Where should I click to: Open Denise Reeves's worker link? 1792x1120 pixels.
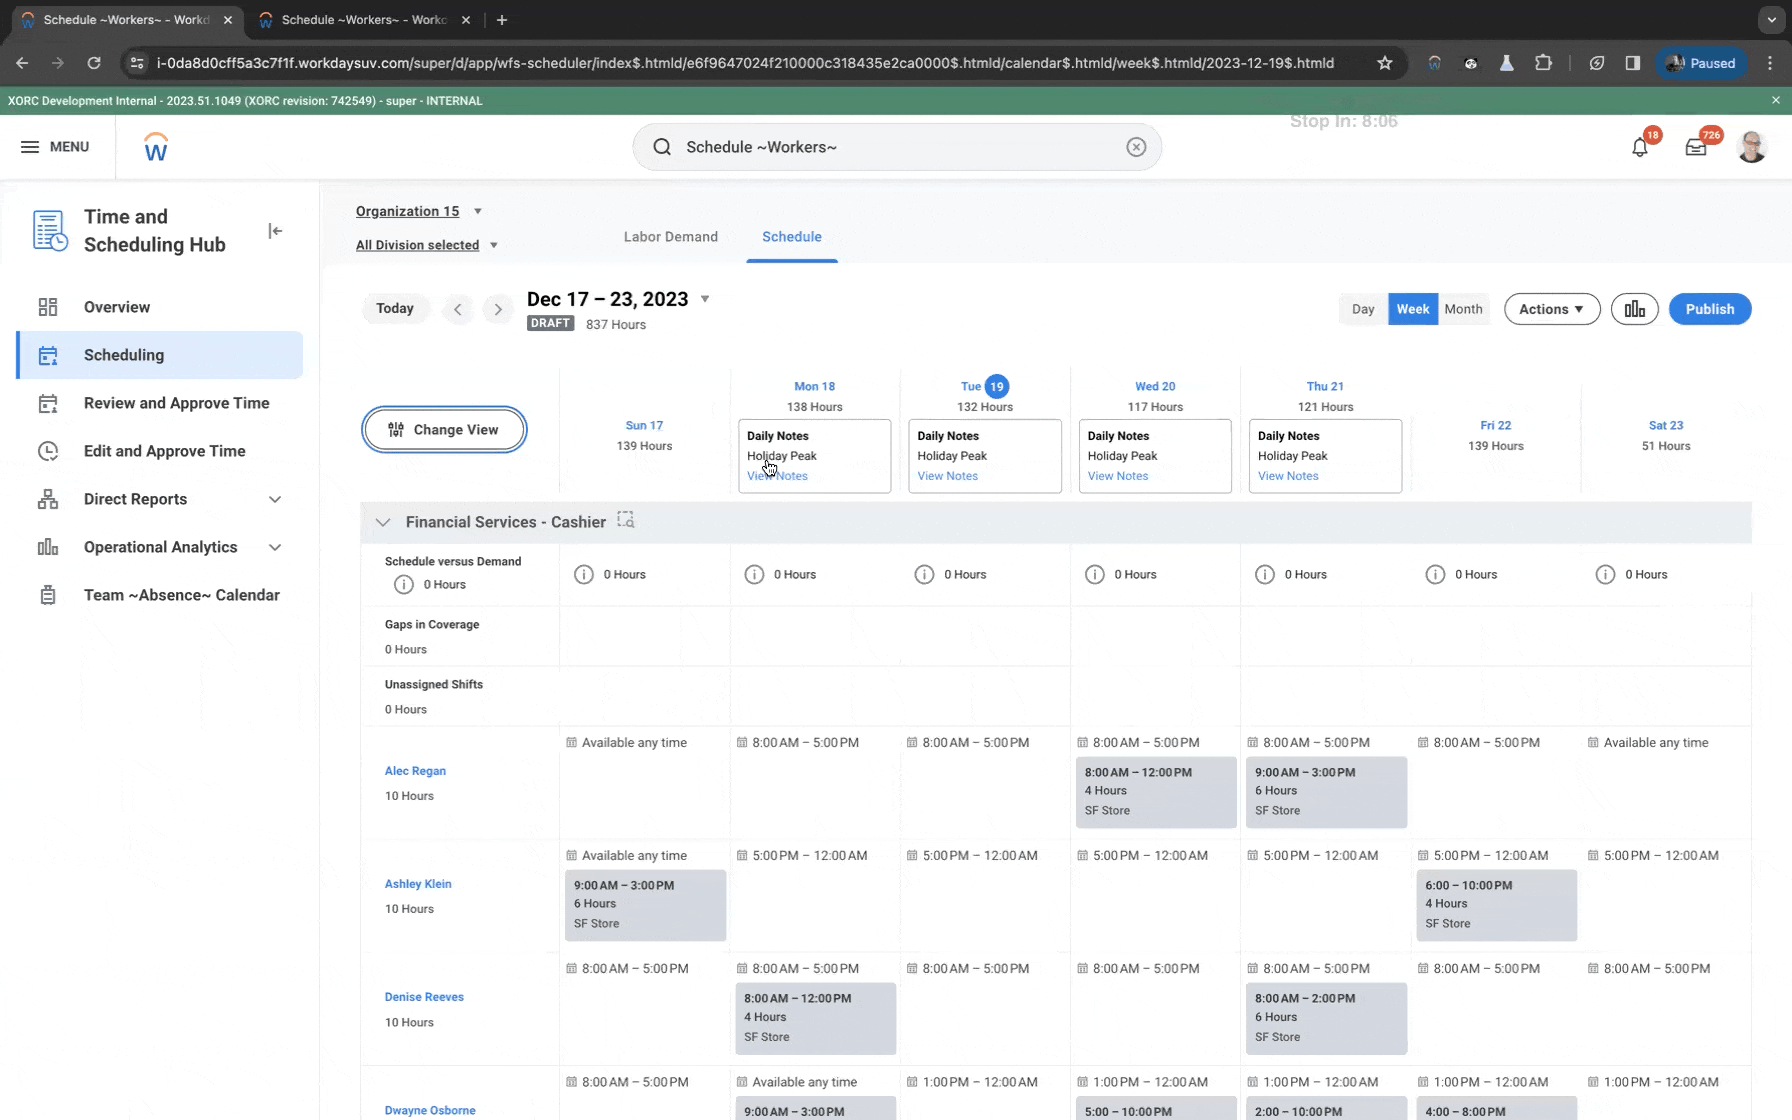click(424, 997)
